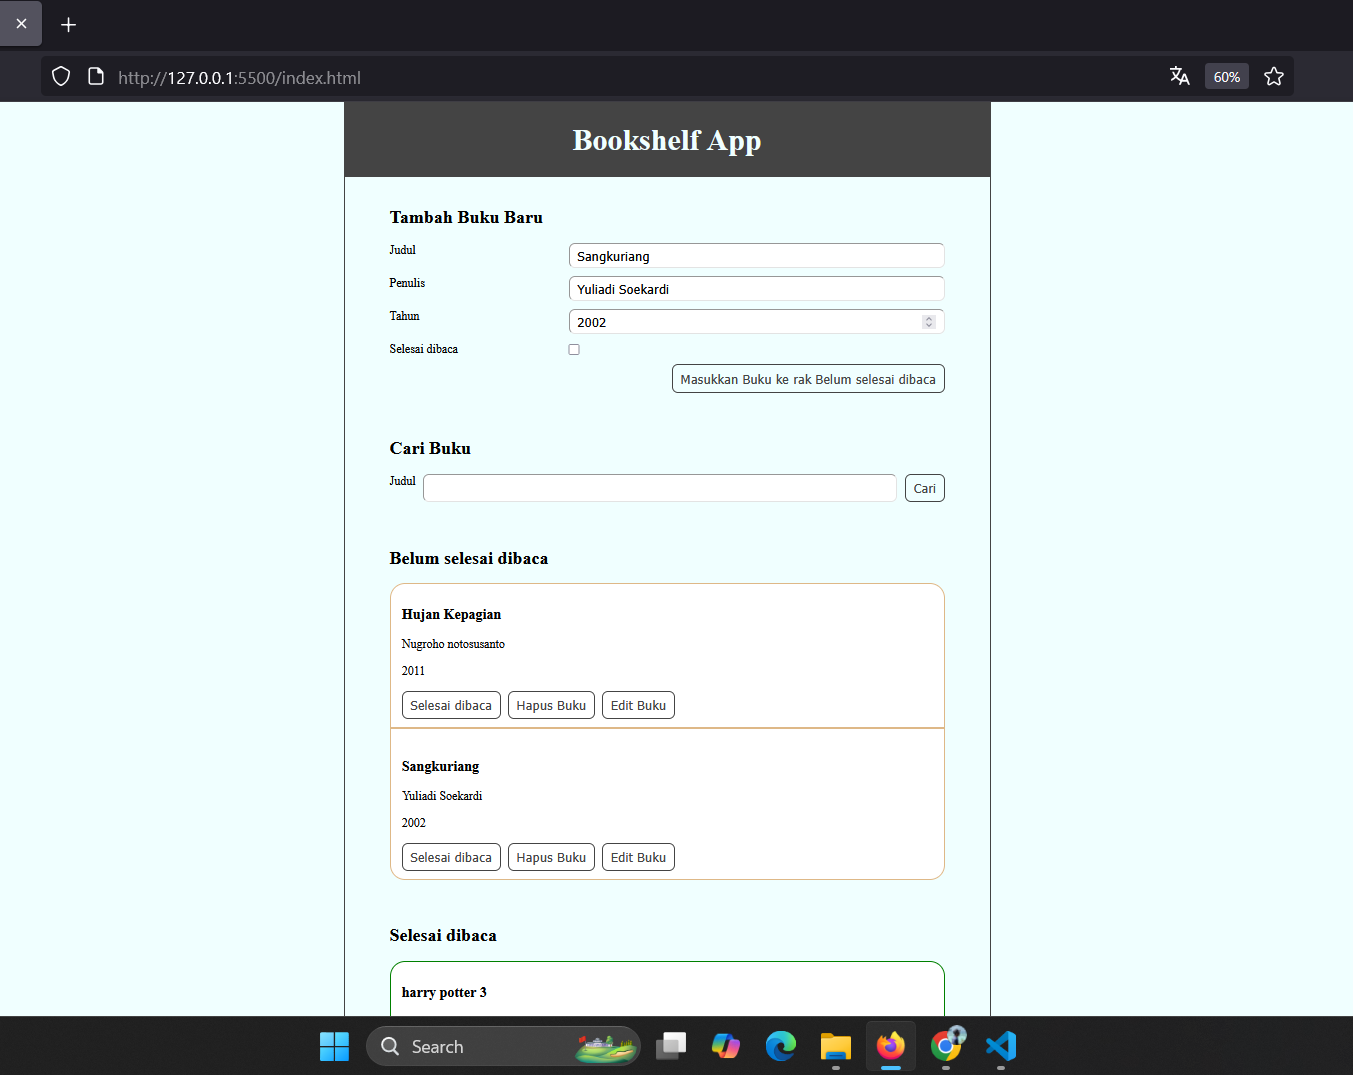
Task: Open Microsoft Edge from the taskbar
Action: pos(780,1046)
